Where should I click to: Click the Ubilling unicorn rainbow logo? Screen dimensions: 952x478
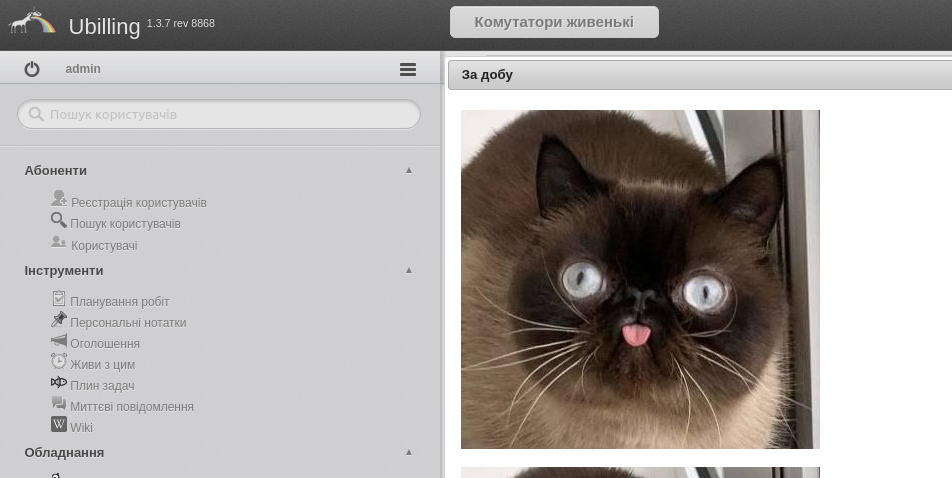click(x=32, y=21)
